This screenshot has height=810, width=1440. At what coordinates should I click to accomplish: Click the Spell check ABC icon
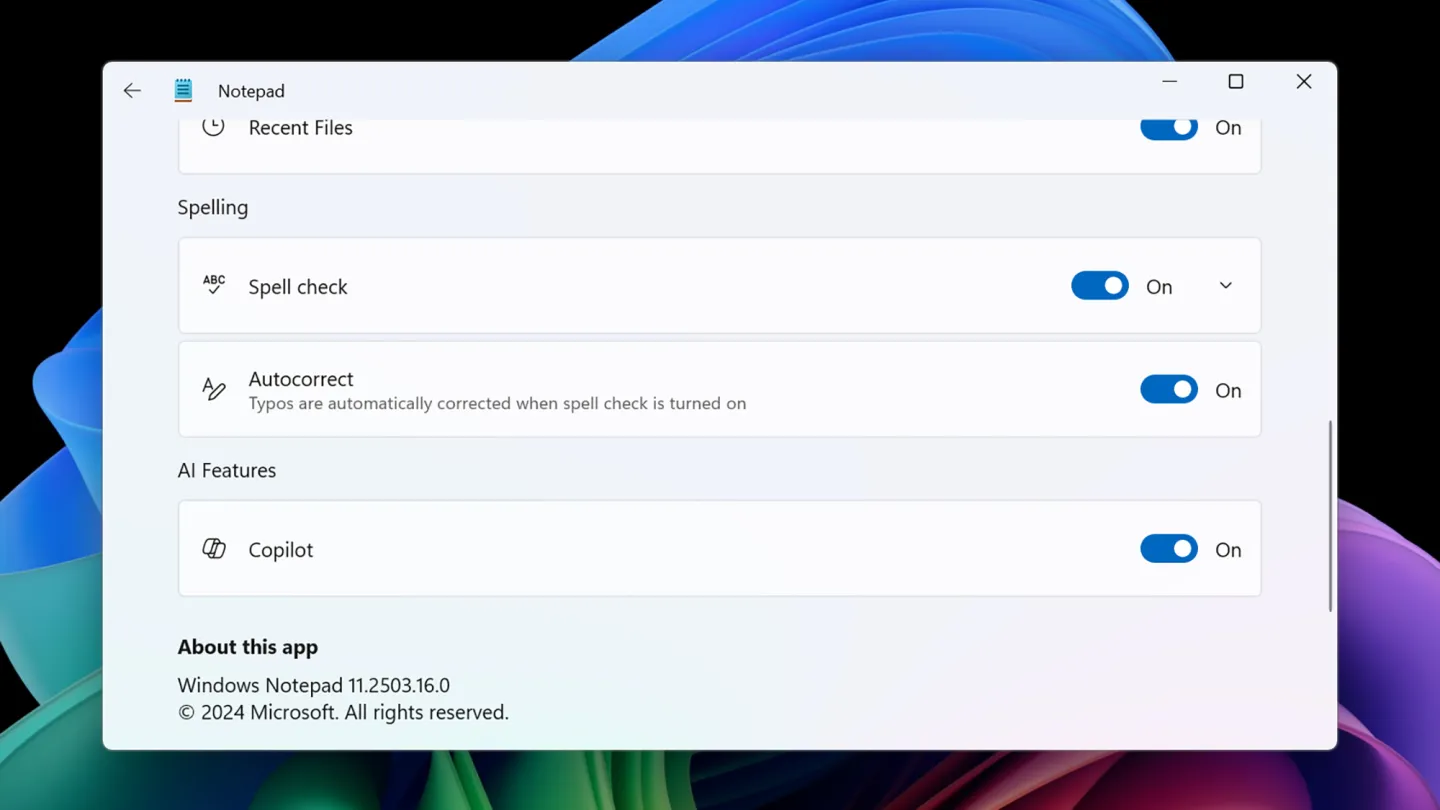pos(214,285)
